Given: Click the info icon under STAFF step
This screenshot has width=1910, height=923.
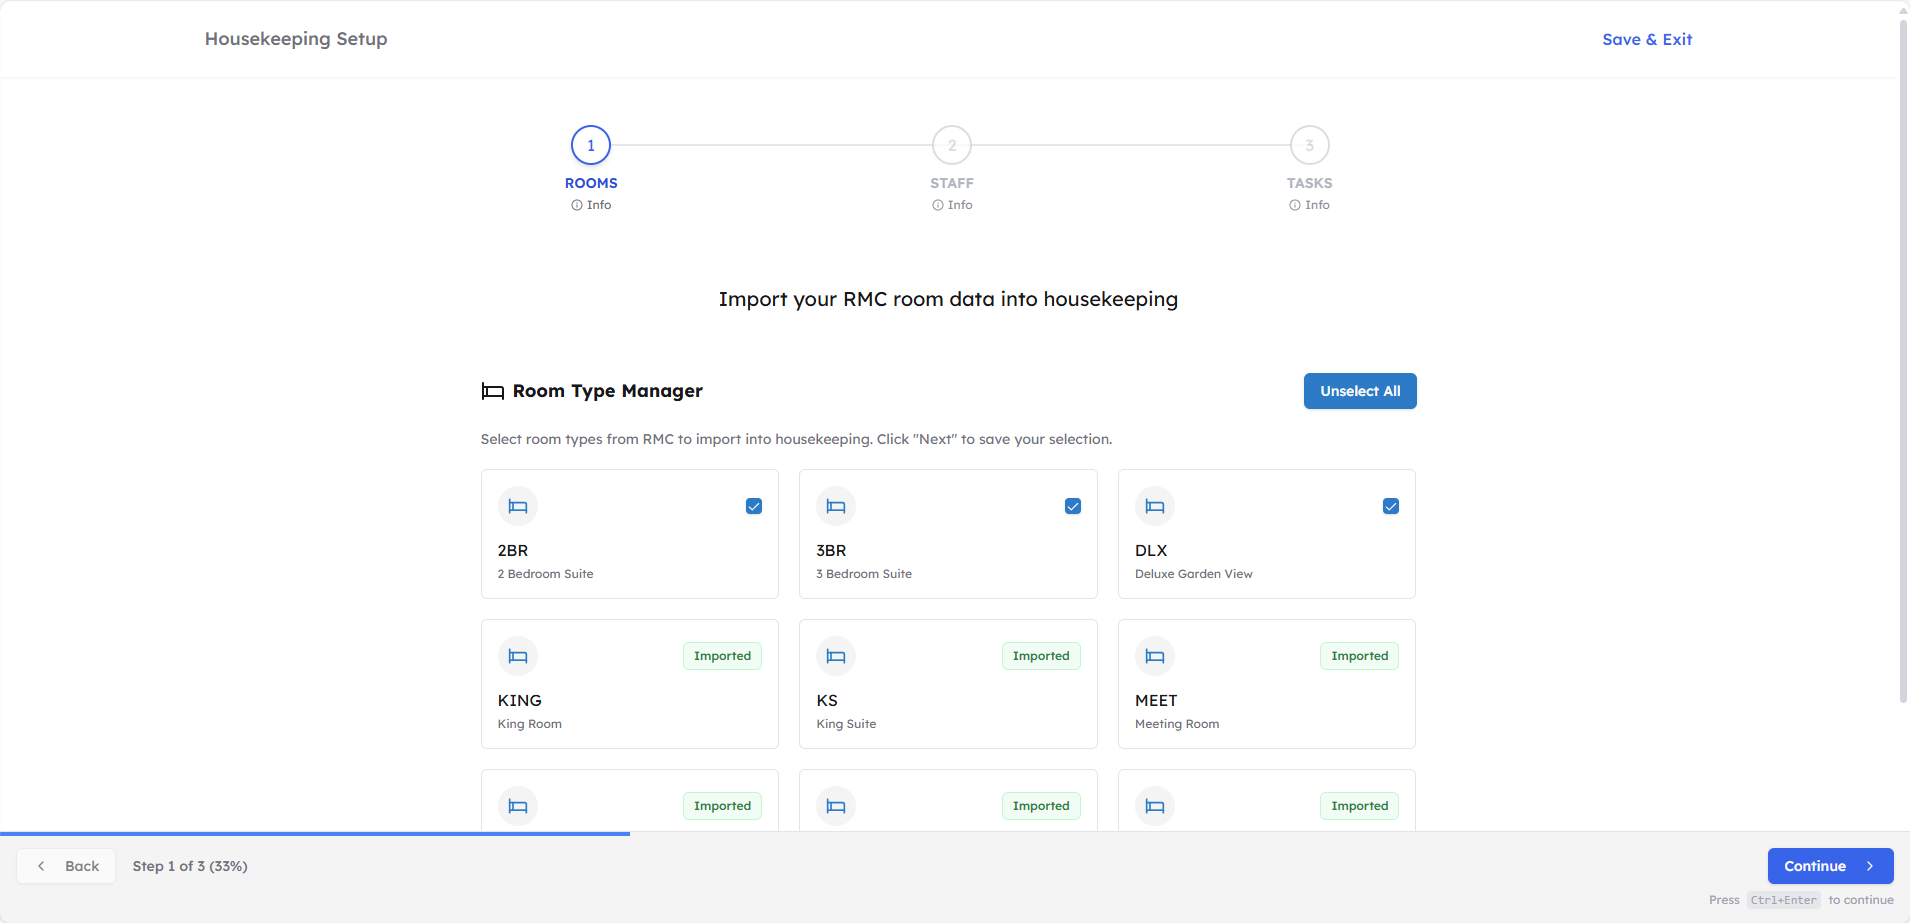Looking at the screenshot, I should pos(938,205).
